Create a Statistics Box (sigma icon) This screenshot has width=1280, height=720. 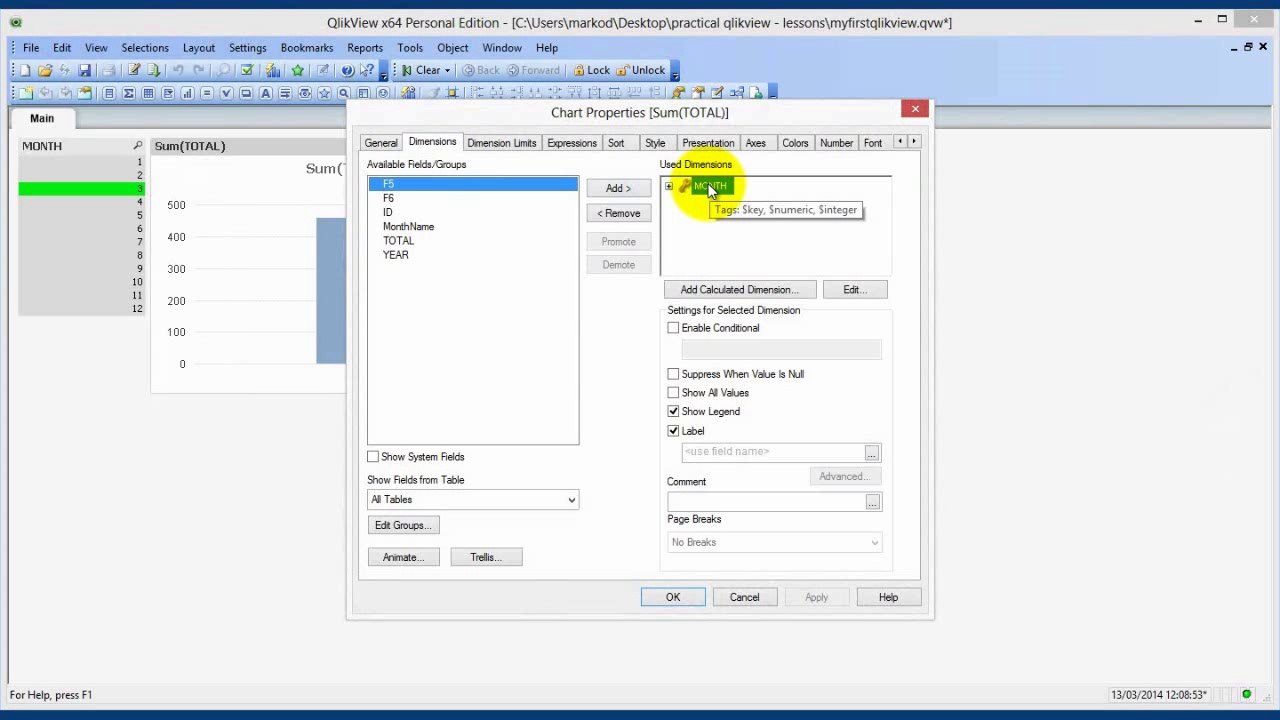[129, 93]
